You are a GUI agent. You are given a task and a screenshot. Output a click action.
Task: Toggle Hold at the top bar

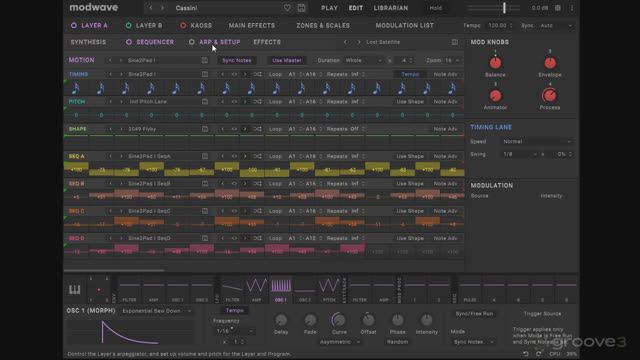click(436, 8)
